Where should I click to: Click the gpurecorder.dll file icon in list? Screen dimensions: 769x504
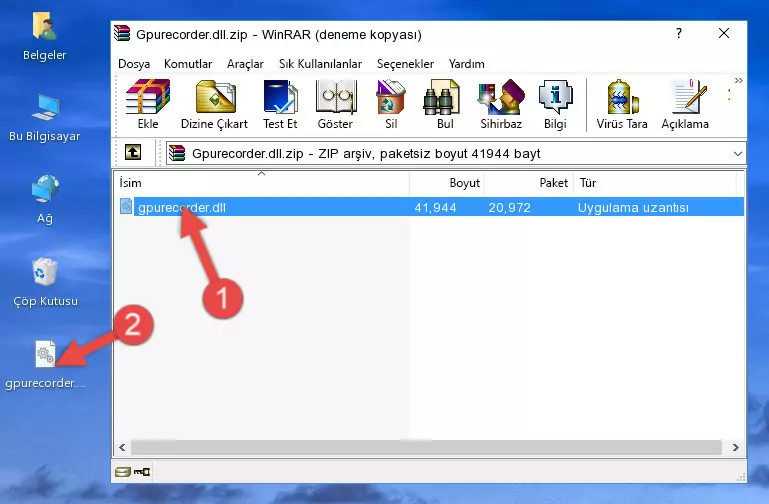point(126,206)
